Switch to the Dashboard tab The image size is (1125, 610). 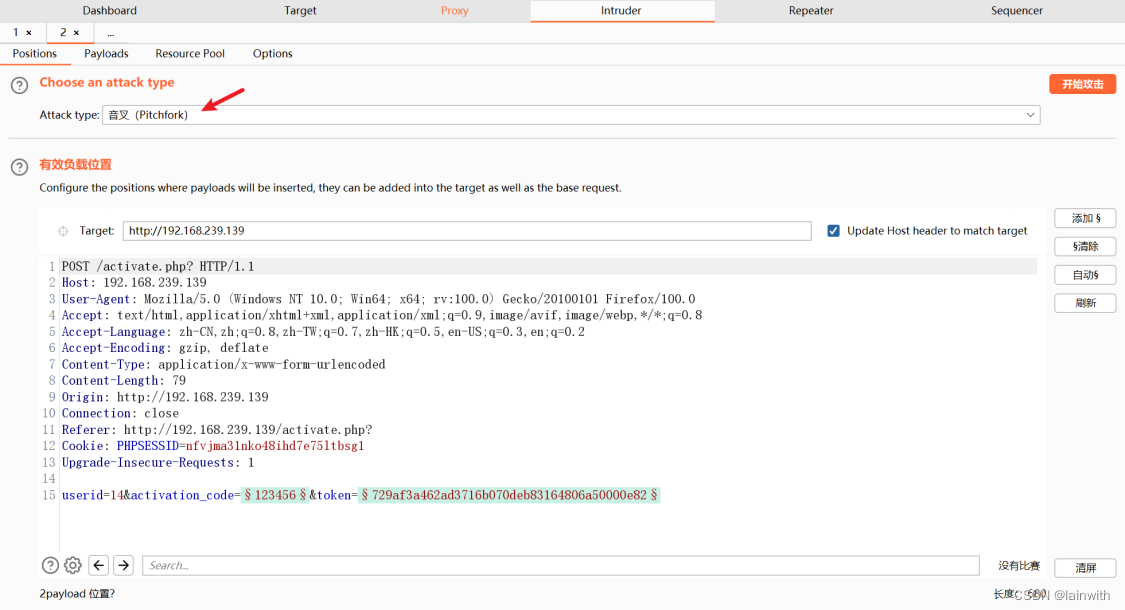[110, 11]
